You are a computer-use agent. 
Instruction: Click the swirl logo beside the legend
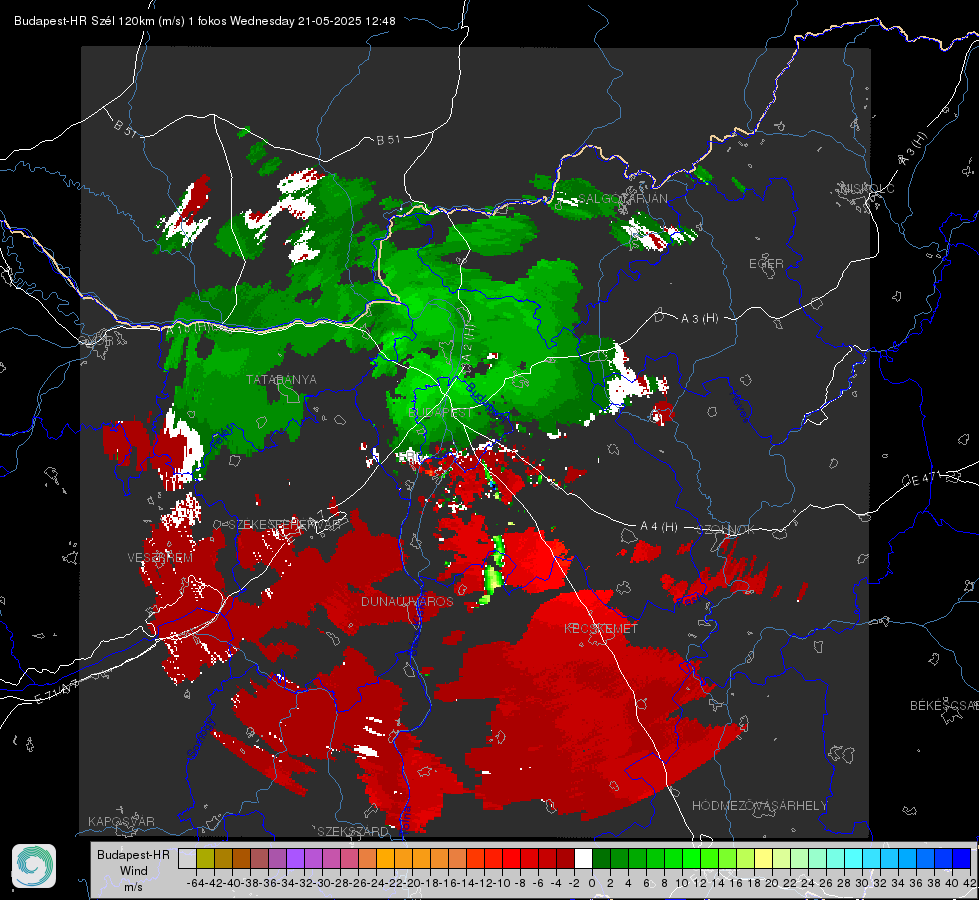(x=34, y=866)
